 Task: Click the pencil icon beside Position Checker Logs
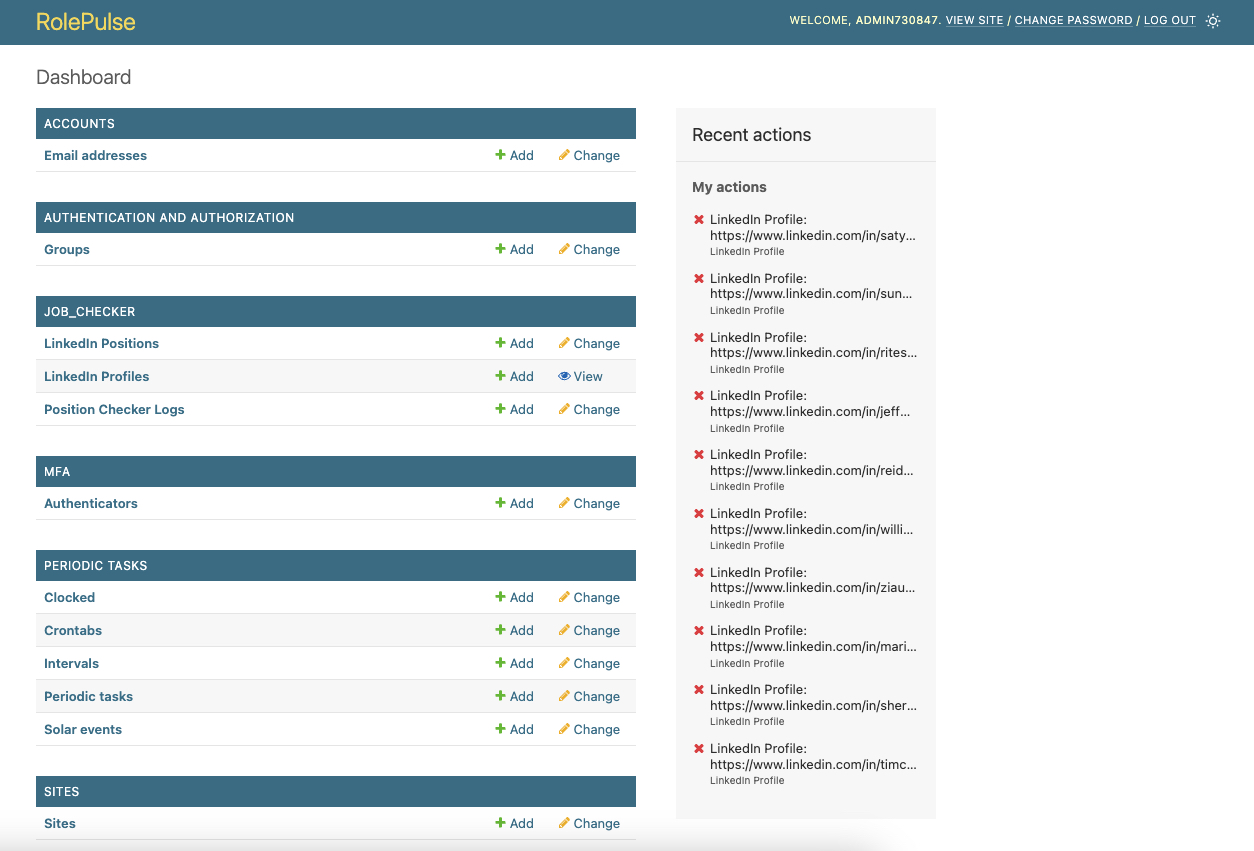565,409
